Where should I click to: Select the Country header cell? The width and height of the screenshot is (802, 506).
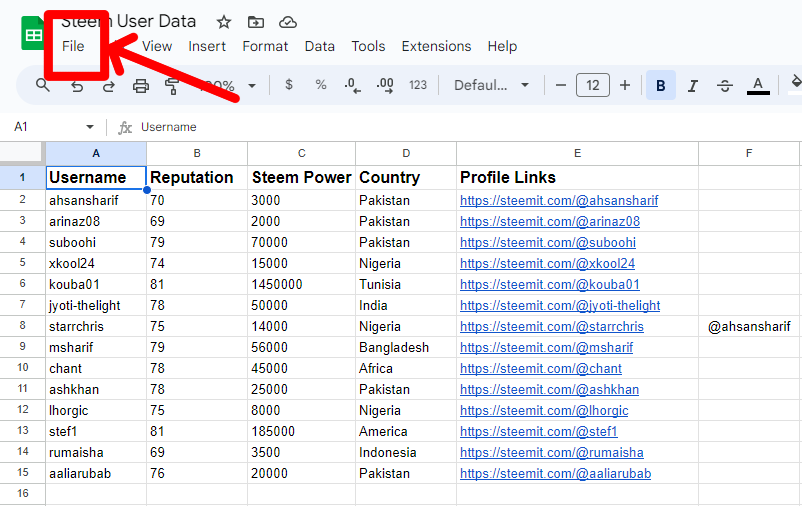coord(406,177)
